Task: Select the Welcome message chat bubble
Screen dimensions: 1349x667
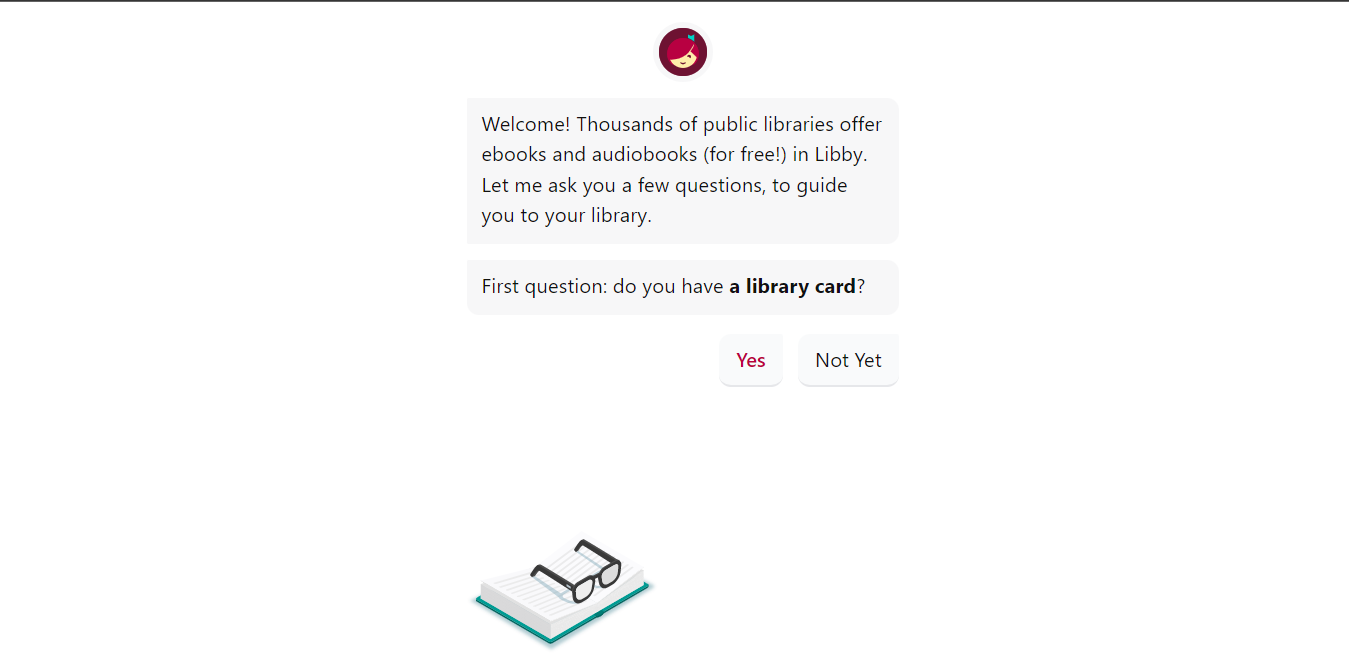Action: point(683,170)
